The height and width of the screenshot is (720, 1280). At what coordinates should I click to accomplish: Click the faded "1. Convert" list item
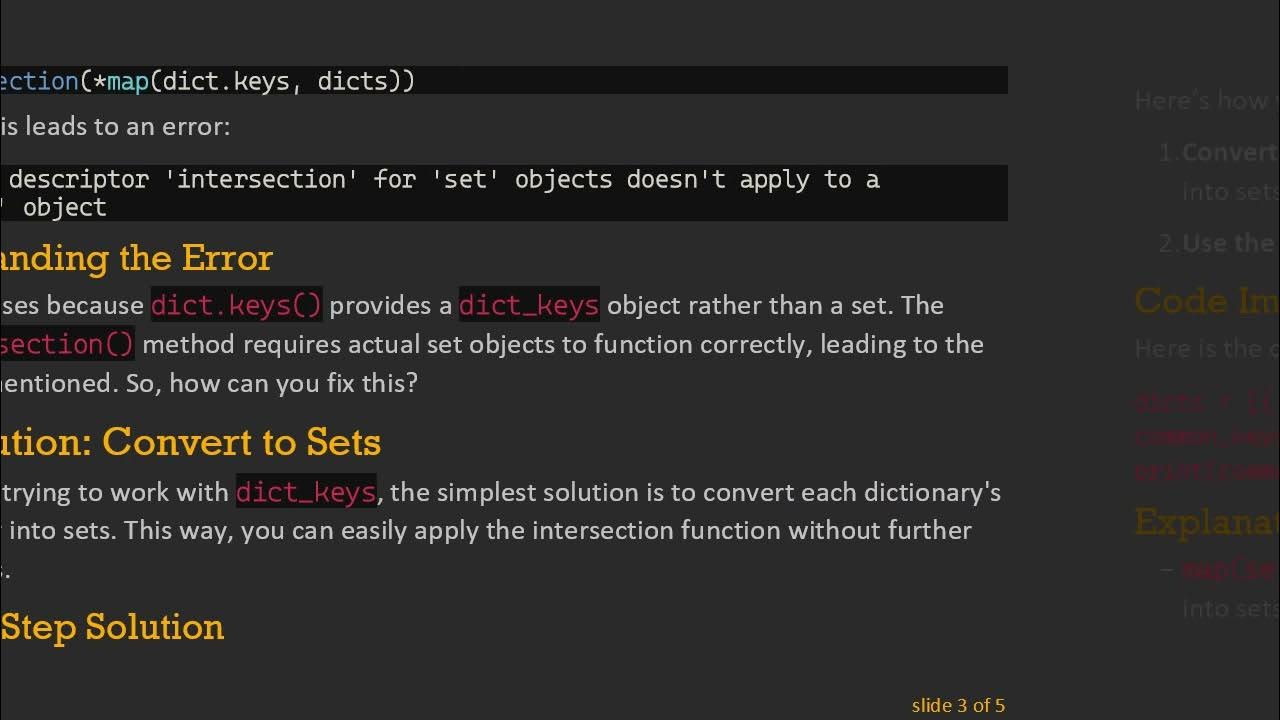[x=1220, y=153]
